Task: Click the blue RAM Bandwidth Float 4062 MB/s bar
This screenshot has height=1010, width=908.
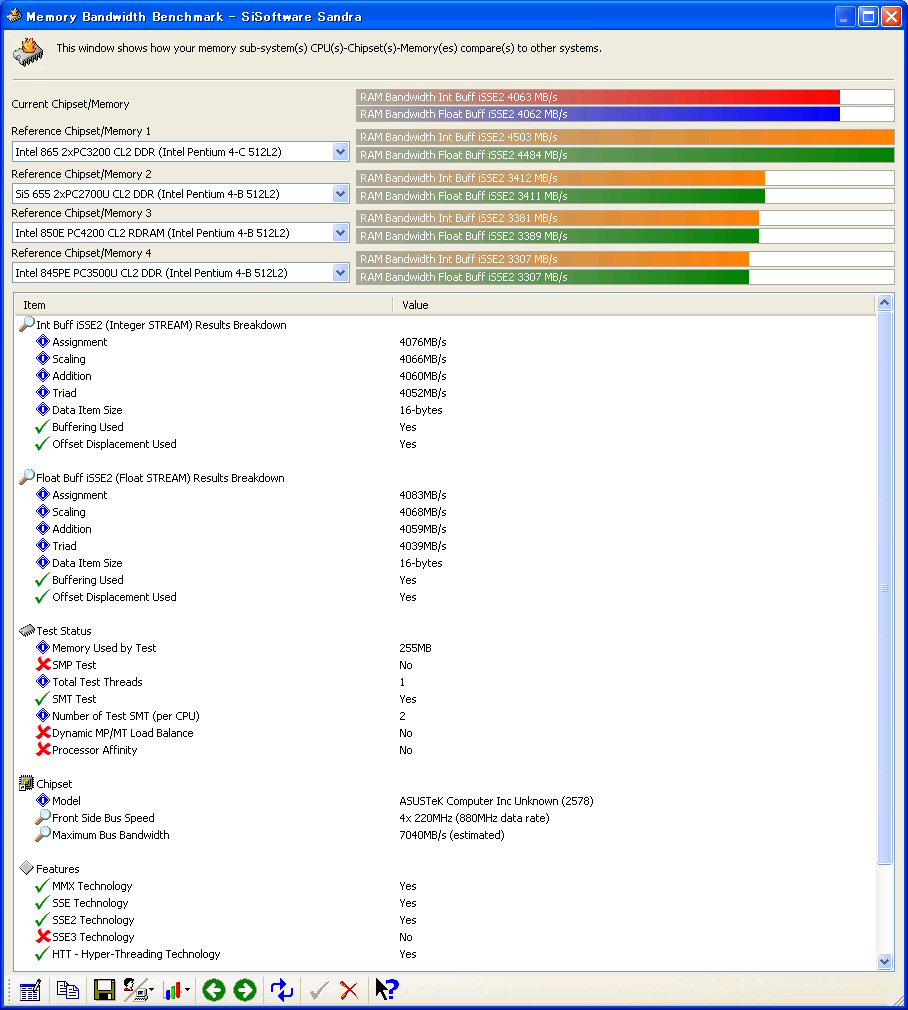Action: point(625,114)
